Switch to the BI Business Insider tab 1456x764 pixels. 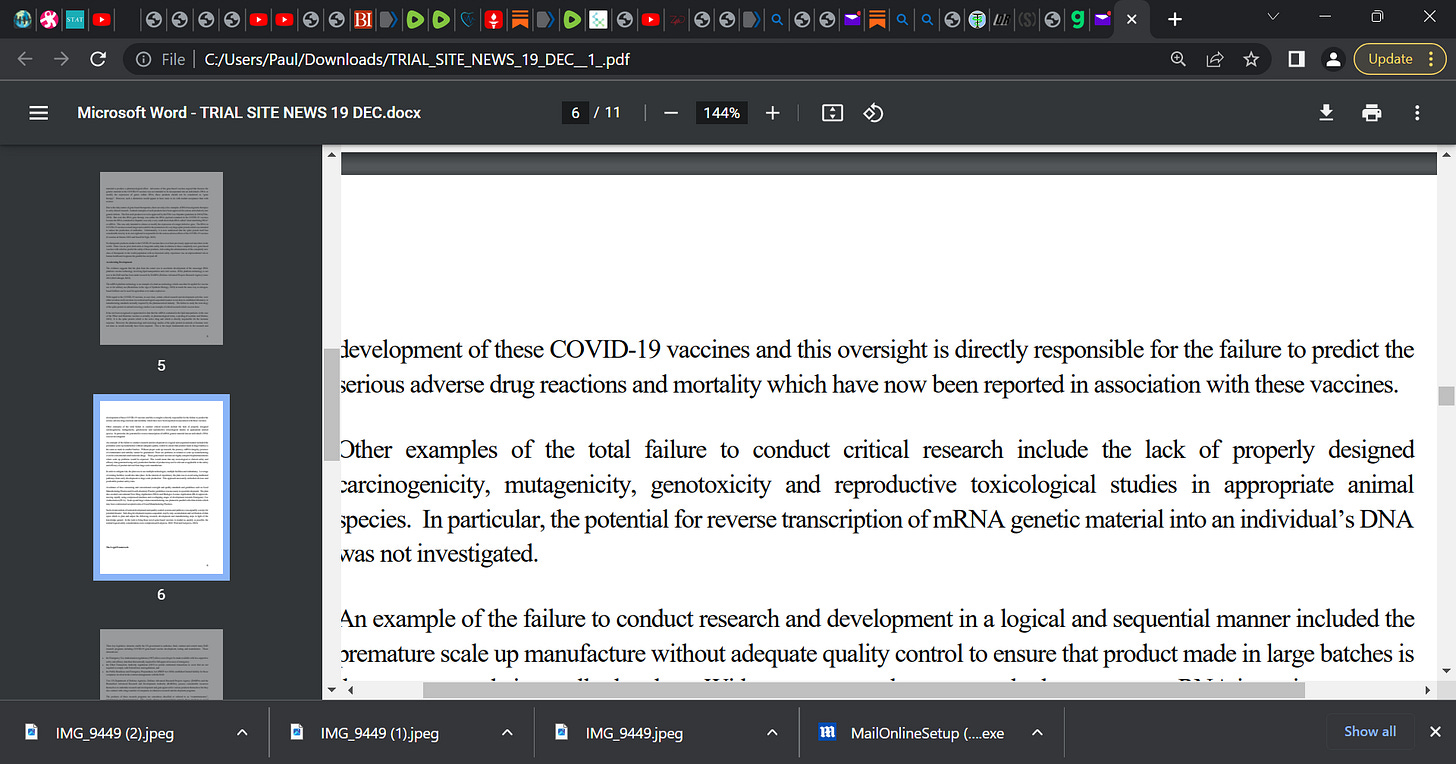[364, 19]
